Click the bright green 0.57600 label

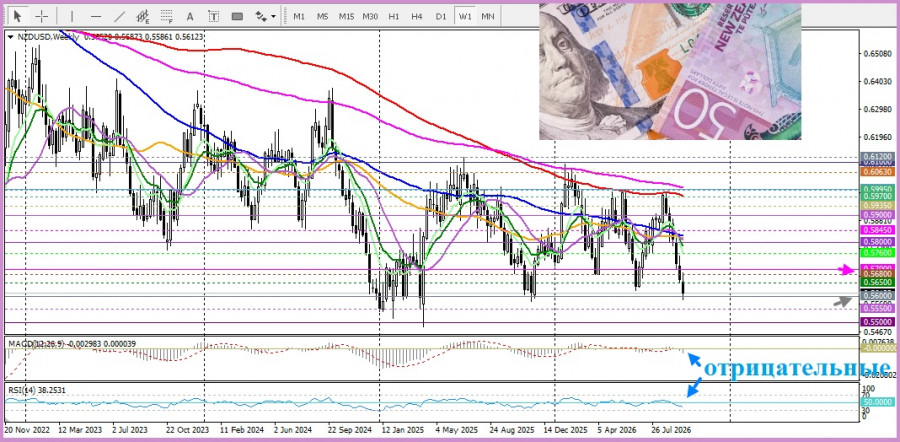point(878,253)
